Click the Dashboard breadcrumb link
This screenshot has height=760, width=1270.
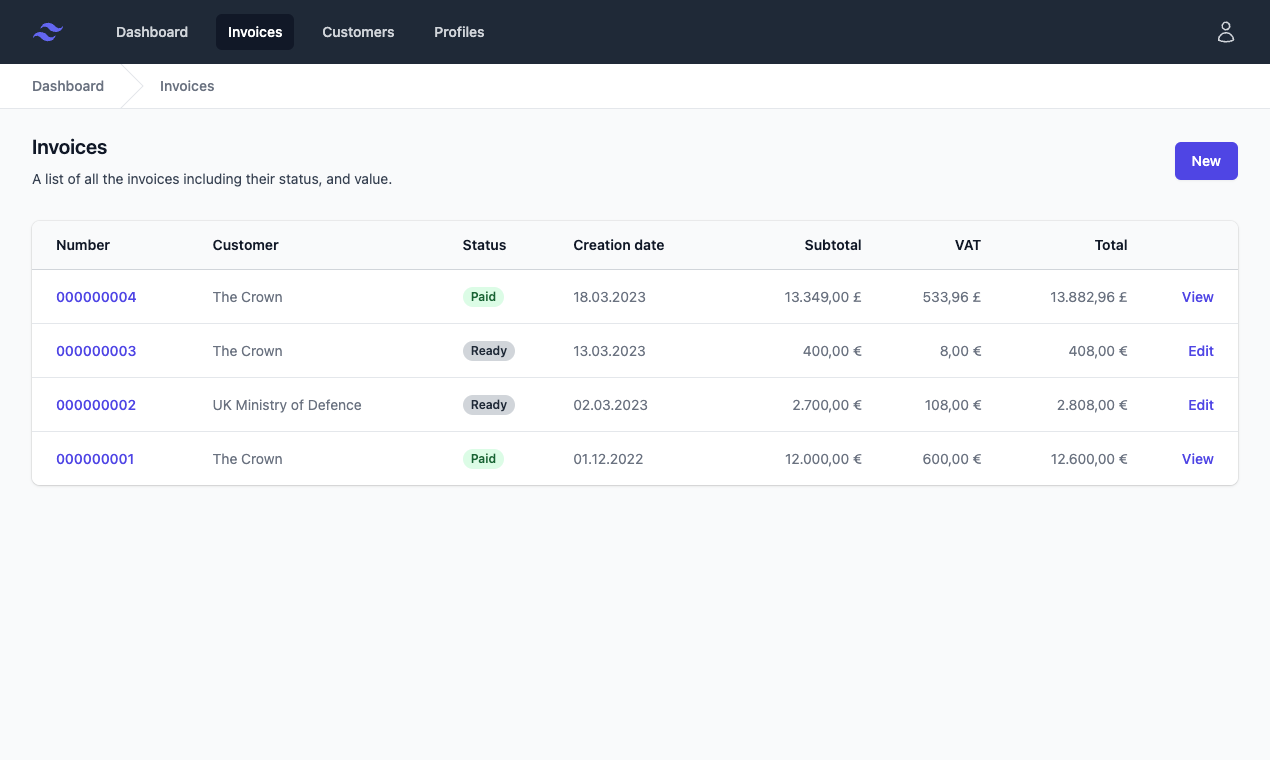tap(68, 86)
